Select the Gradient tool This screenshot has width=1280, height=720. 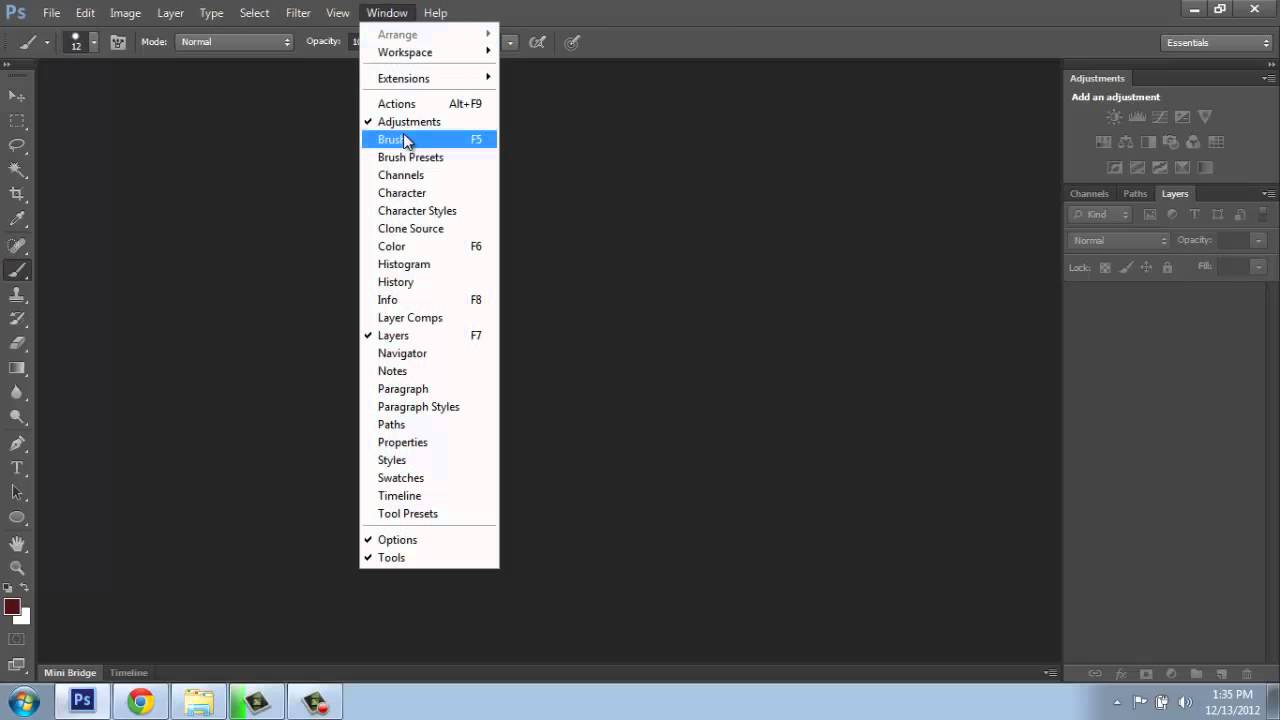pyautogui.click(x=17, y=369)
